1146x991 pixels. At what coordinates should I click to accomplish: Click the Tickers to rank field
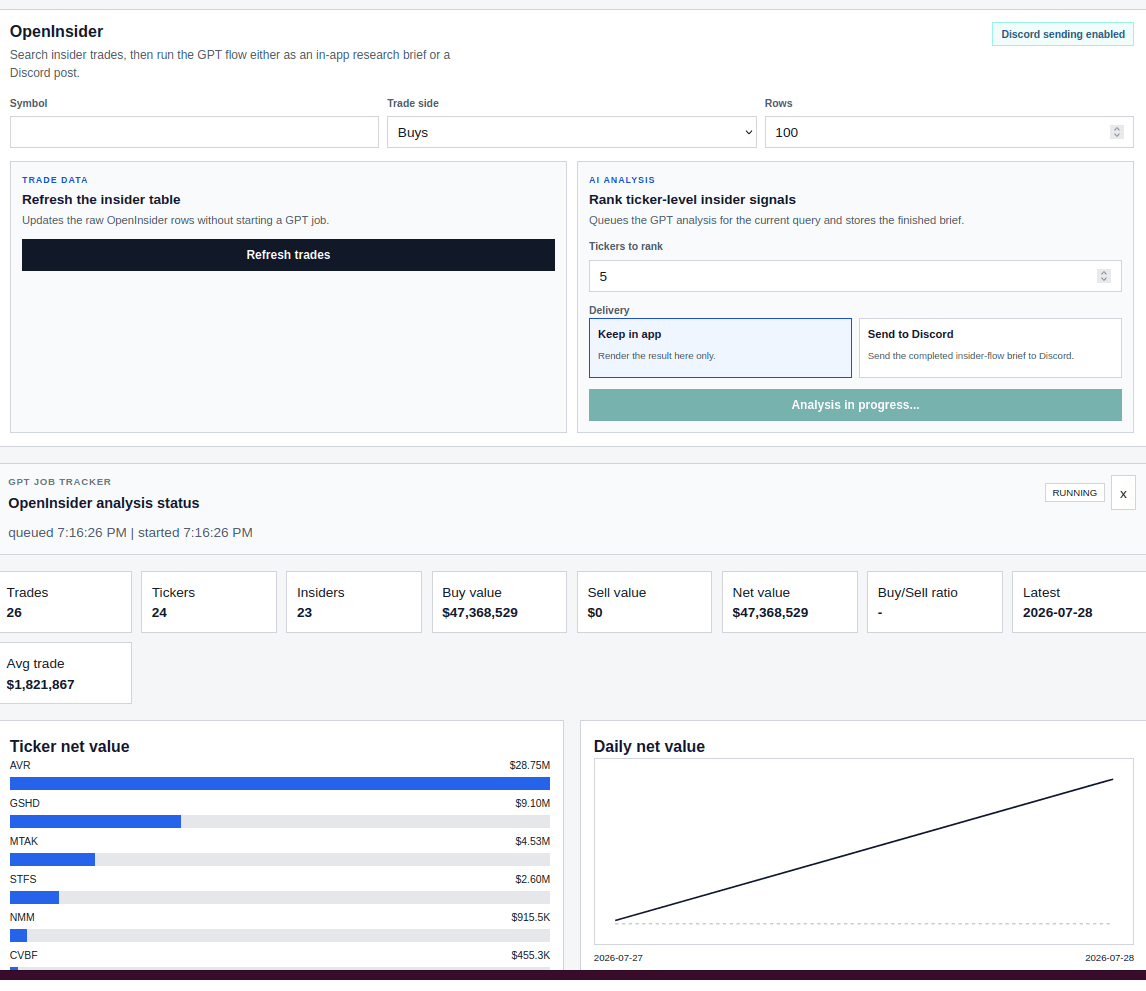tap(855, 276)
